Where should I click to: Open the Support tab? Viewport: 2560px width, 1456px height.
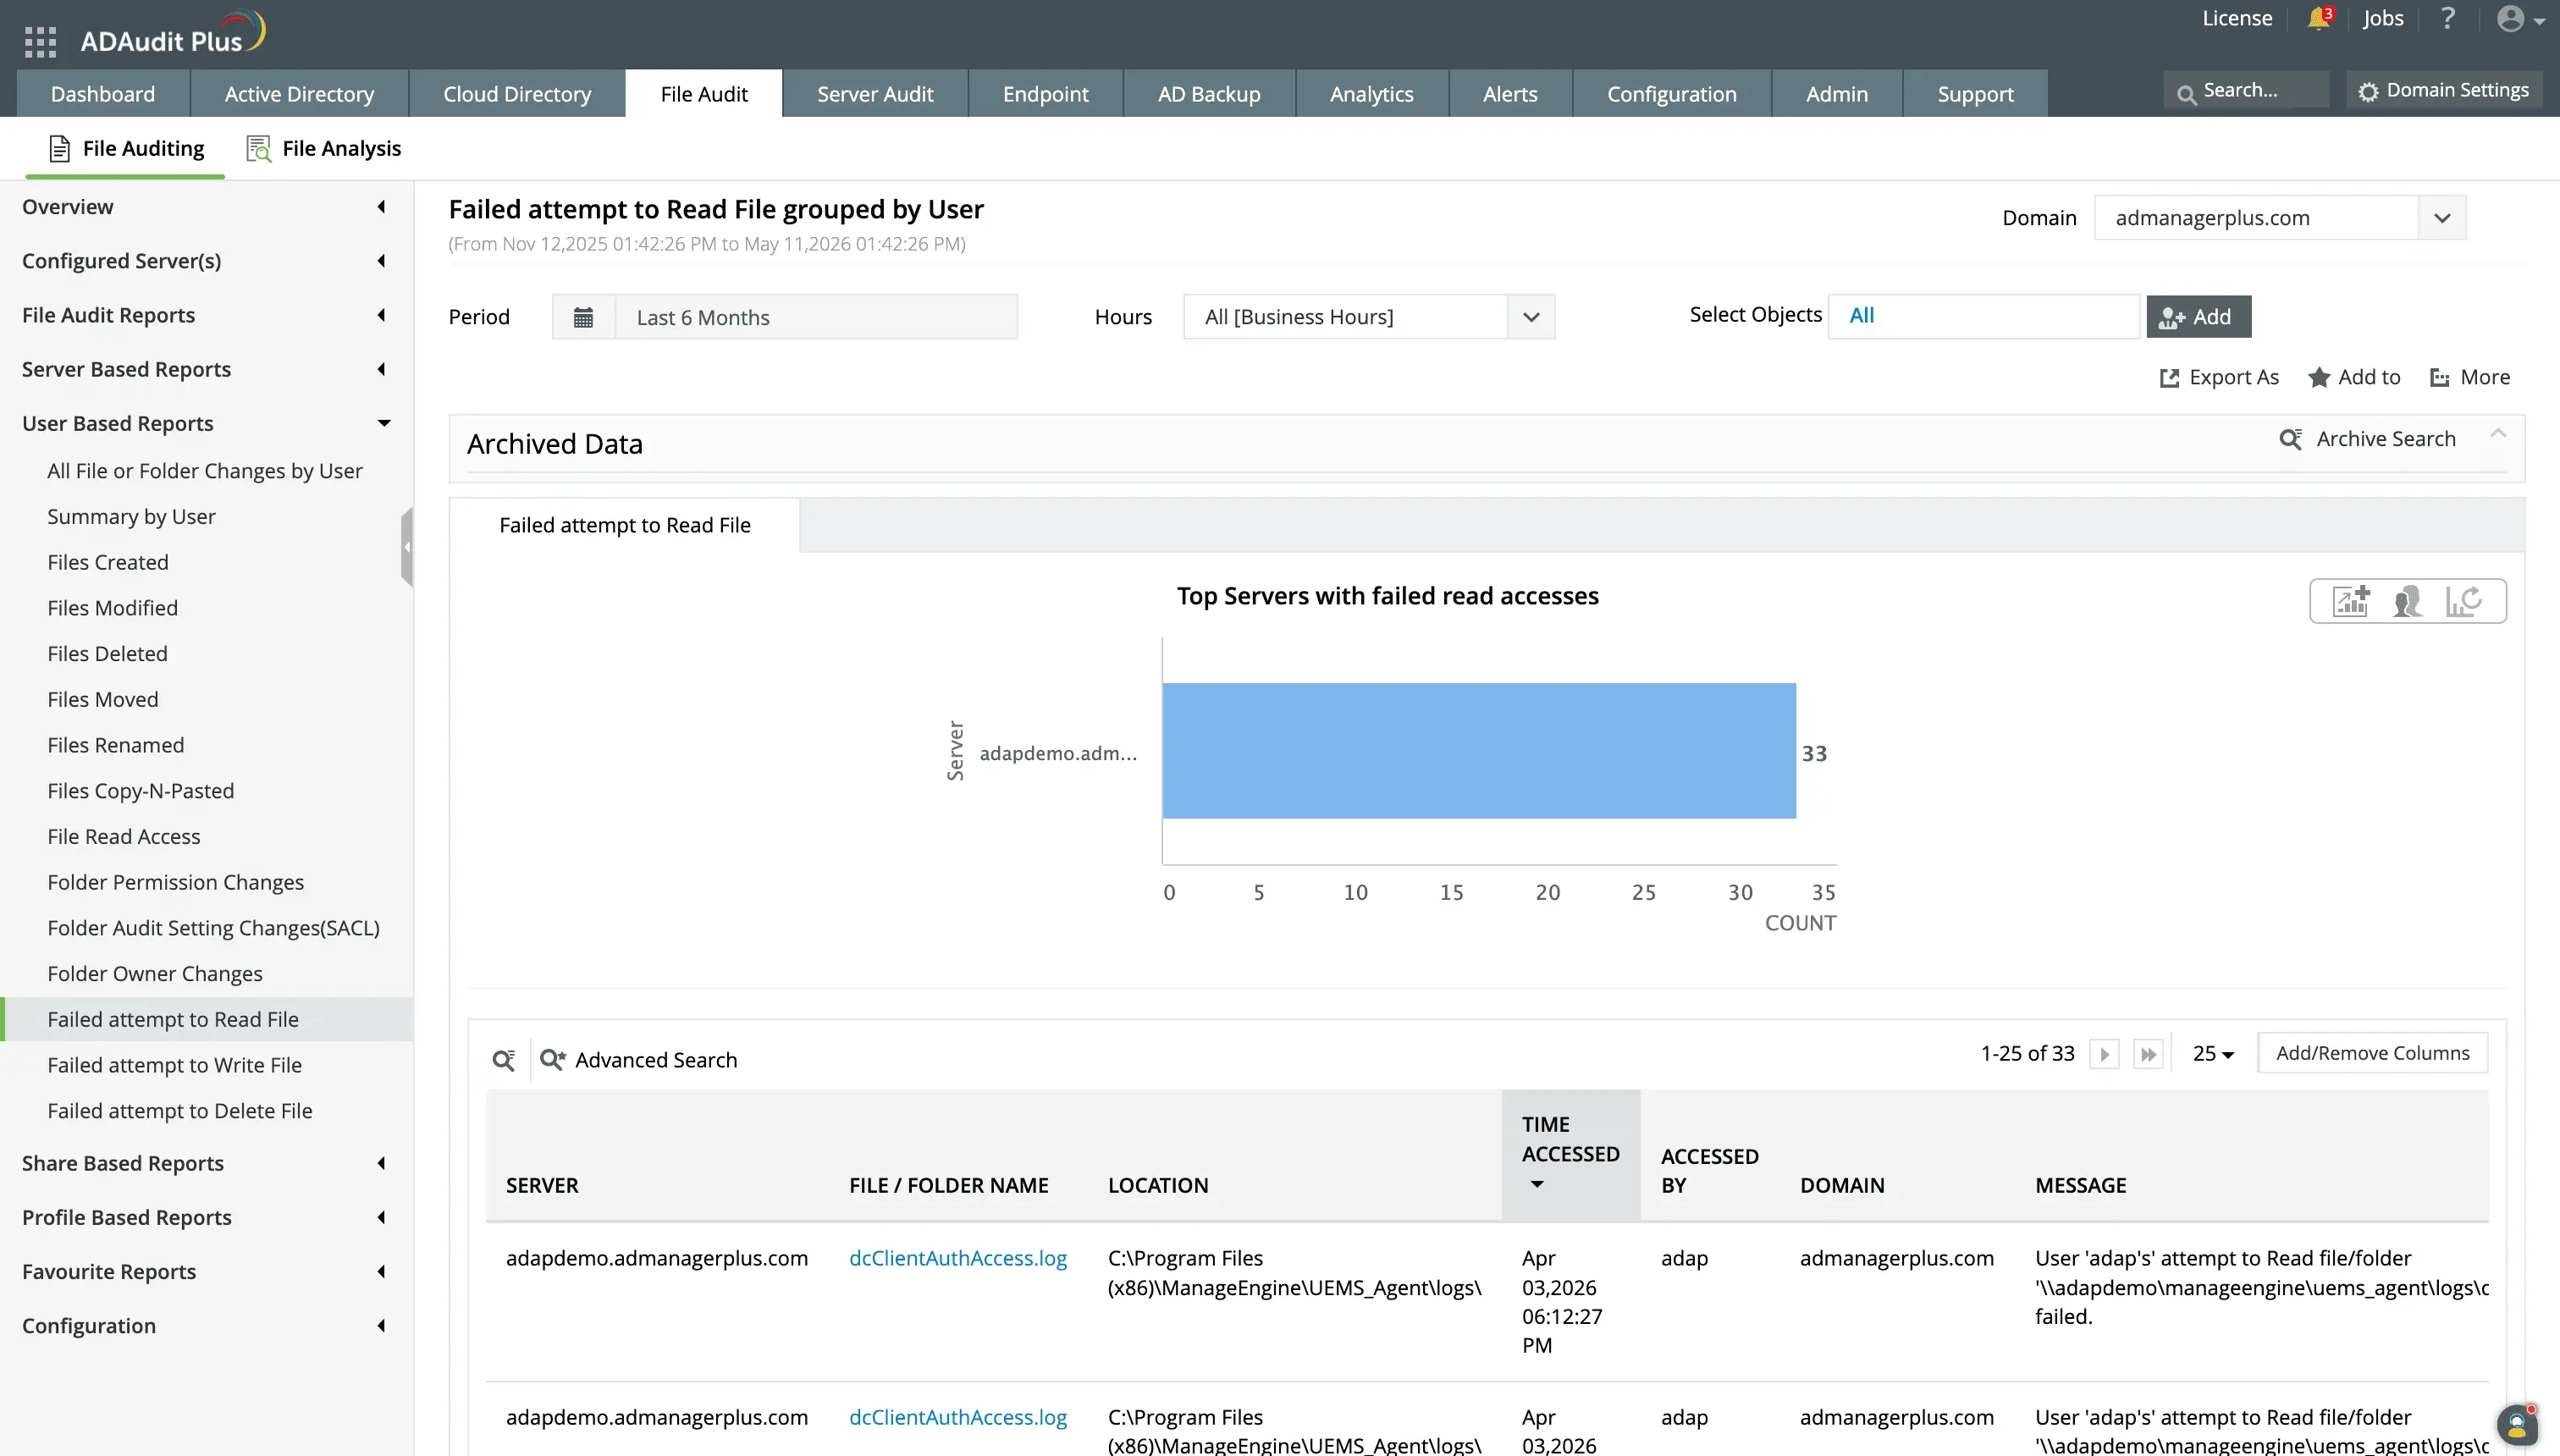pos(1975,93)
